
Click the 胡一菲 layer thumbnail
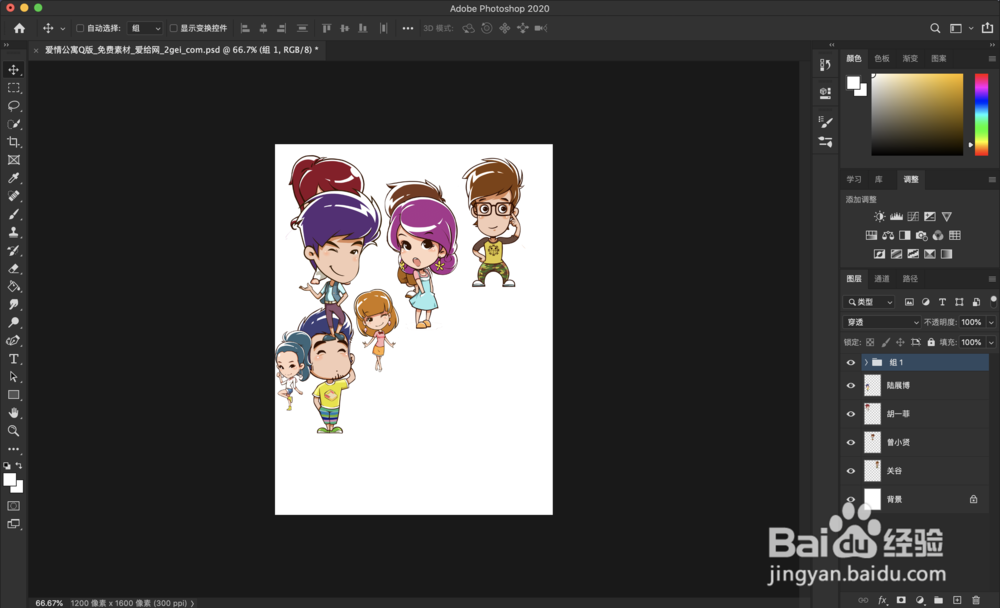[872, 413]
